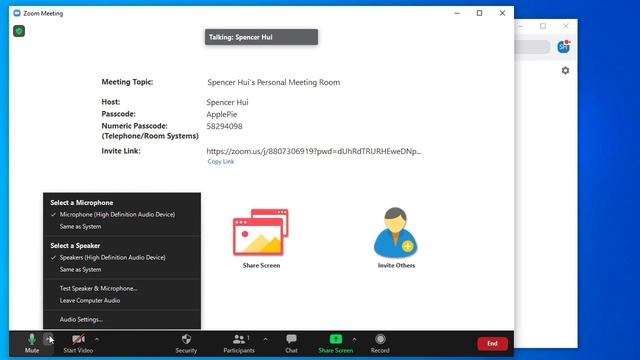
Task: Click the host name Spencer Hui
Action: (227, 102)
